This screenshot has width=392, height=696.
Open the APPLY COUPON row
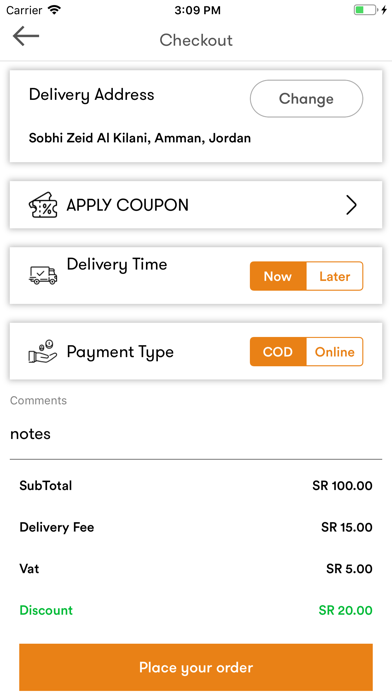click(196, 205)
